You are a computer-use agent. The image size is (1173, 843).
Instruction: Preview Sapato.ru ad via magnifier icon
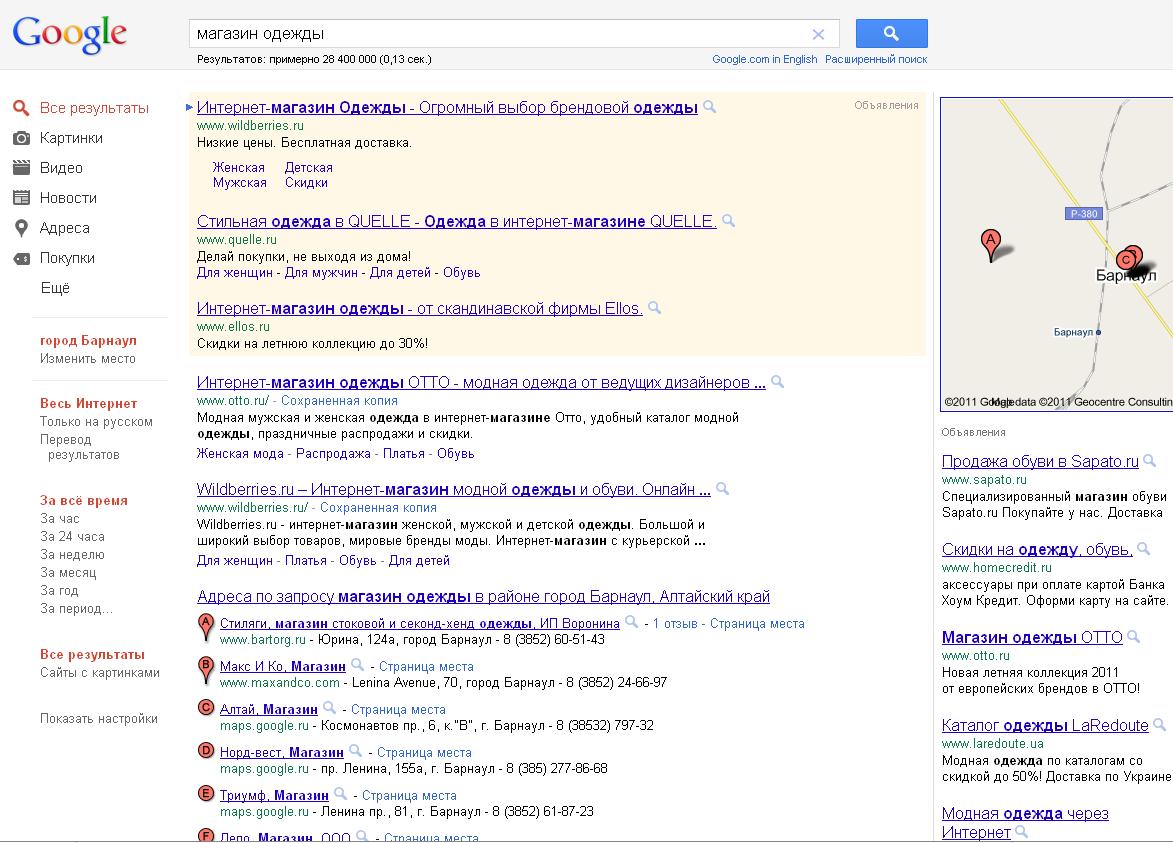(x=1149, y=461)
